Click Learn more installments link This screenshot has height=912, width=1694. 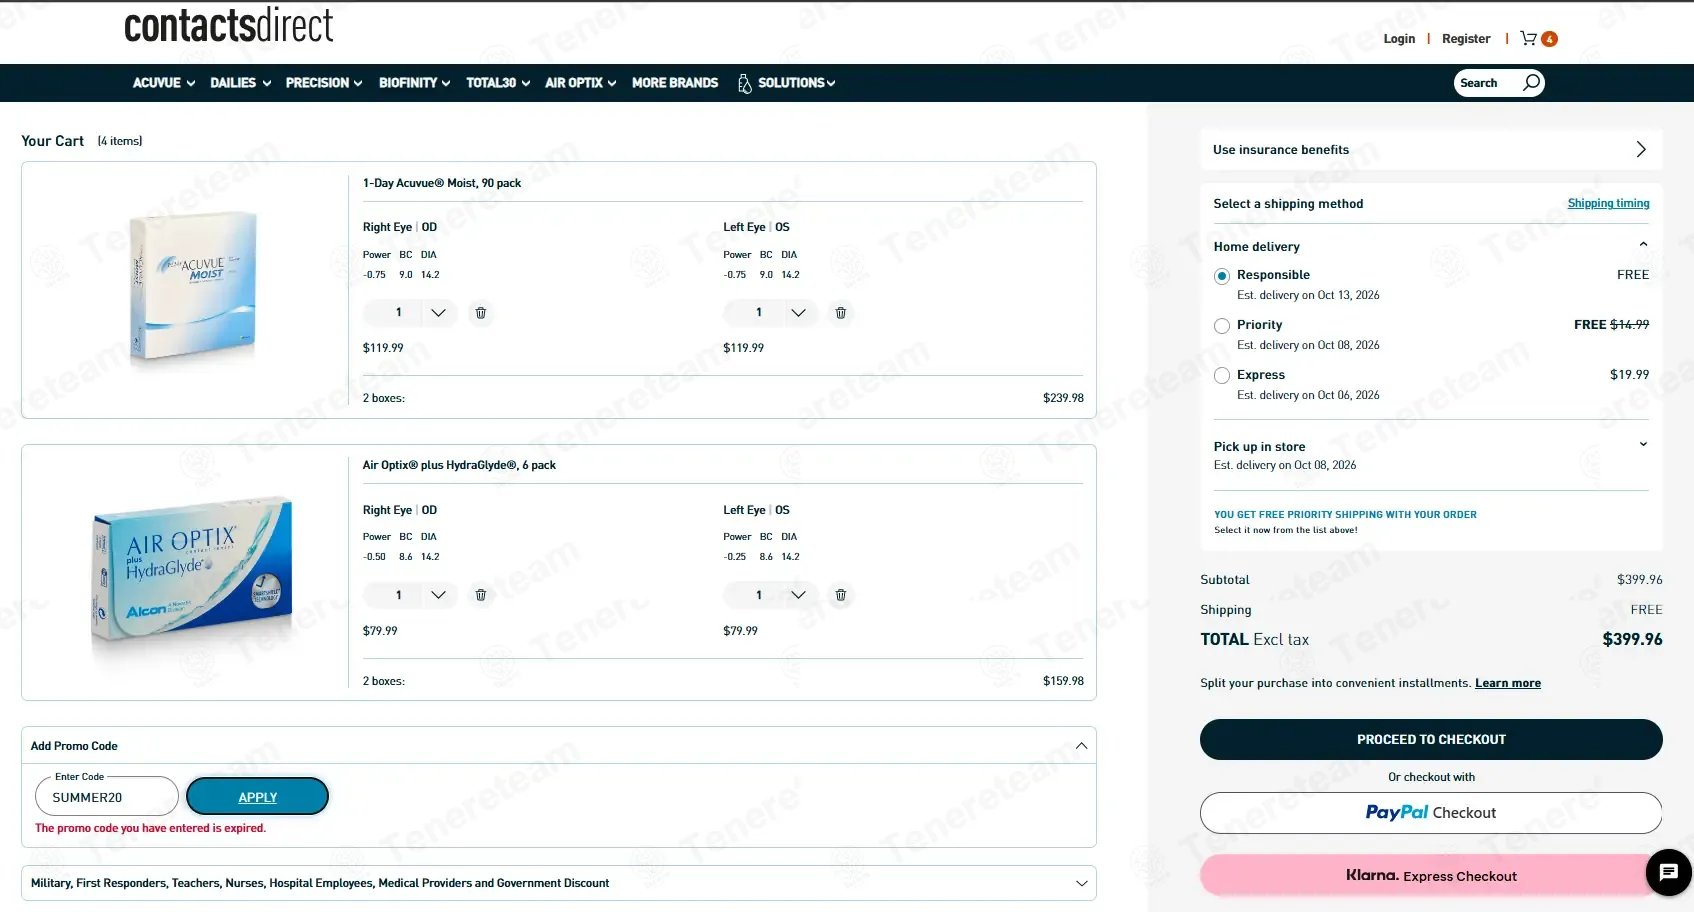tap(1508, 683)
